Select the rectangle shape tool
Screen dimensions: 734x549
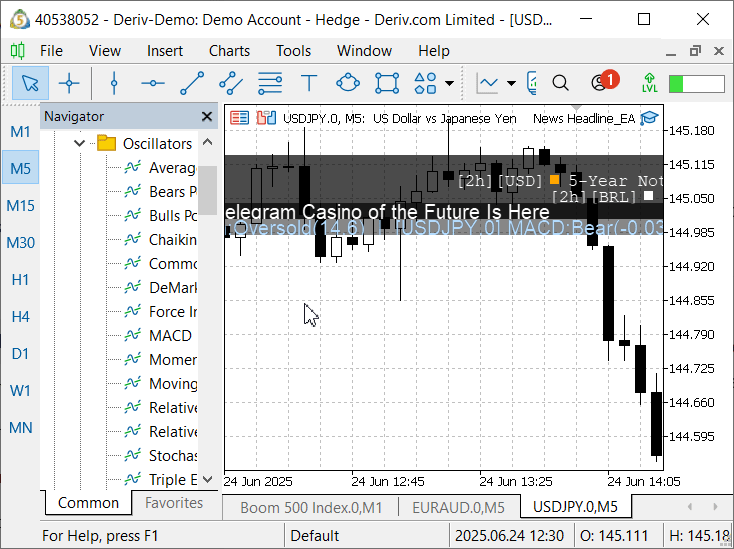click(387, 83)
